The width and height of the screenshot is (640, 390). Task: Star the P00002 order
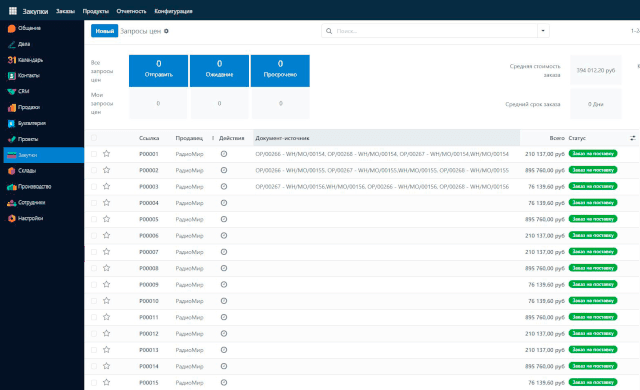[107, 170]
